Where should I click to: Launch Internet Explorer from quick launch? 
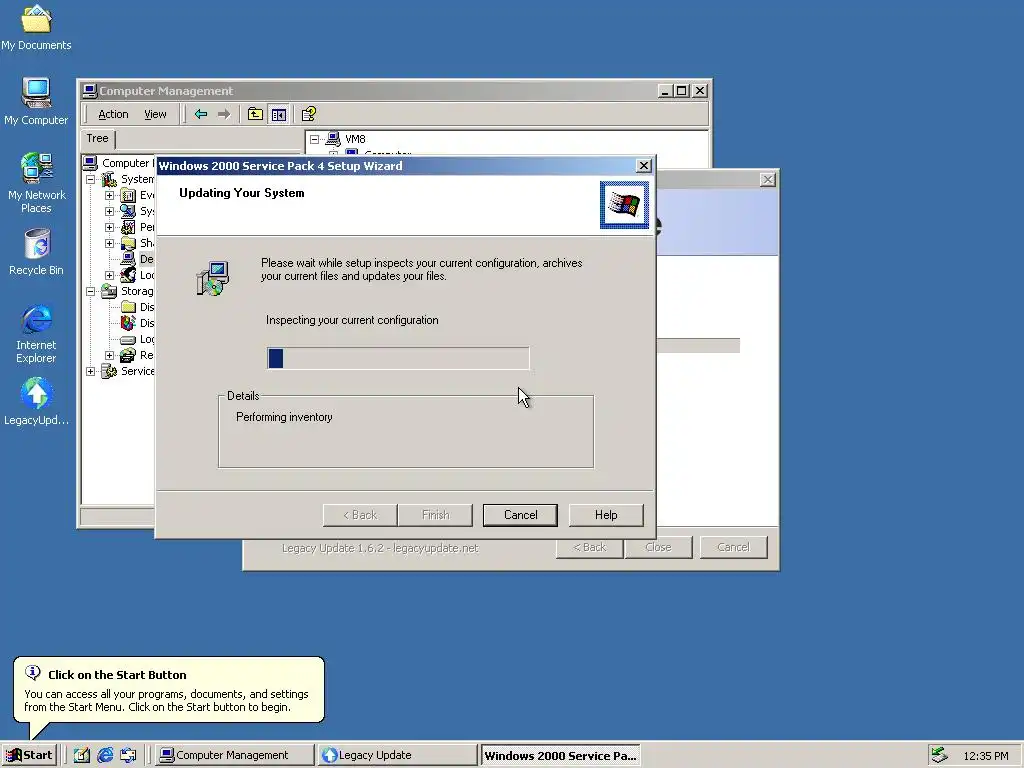105,755
